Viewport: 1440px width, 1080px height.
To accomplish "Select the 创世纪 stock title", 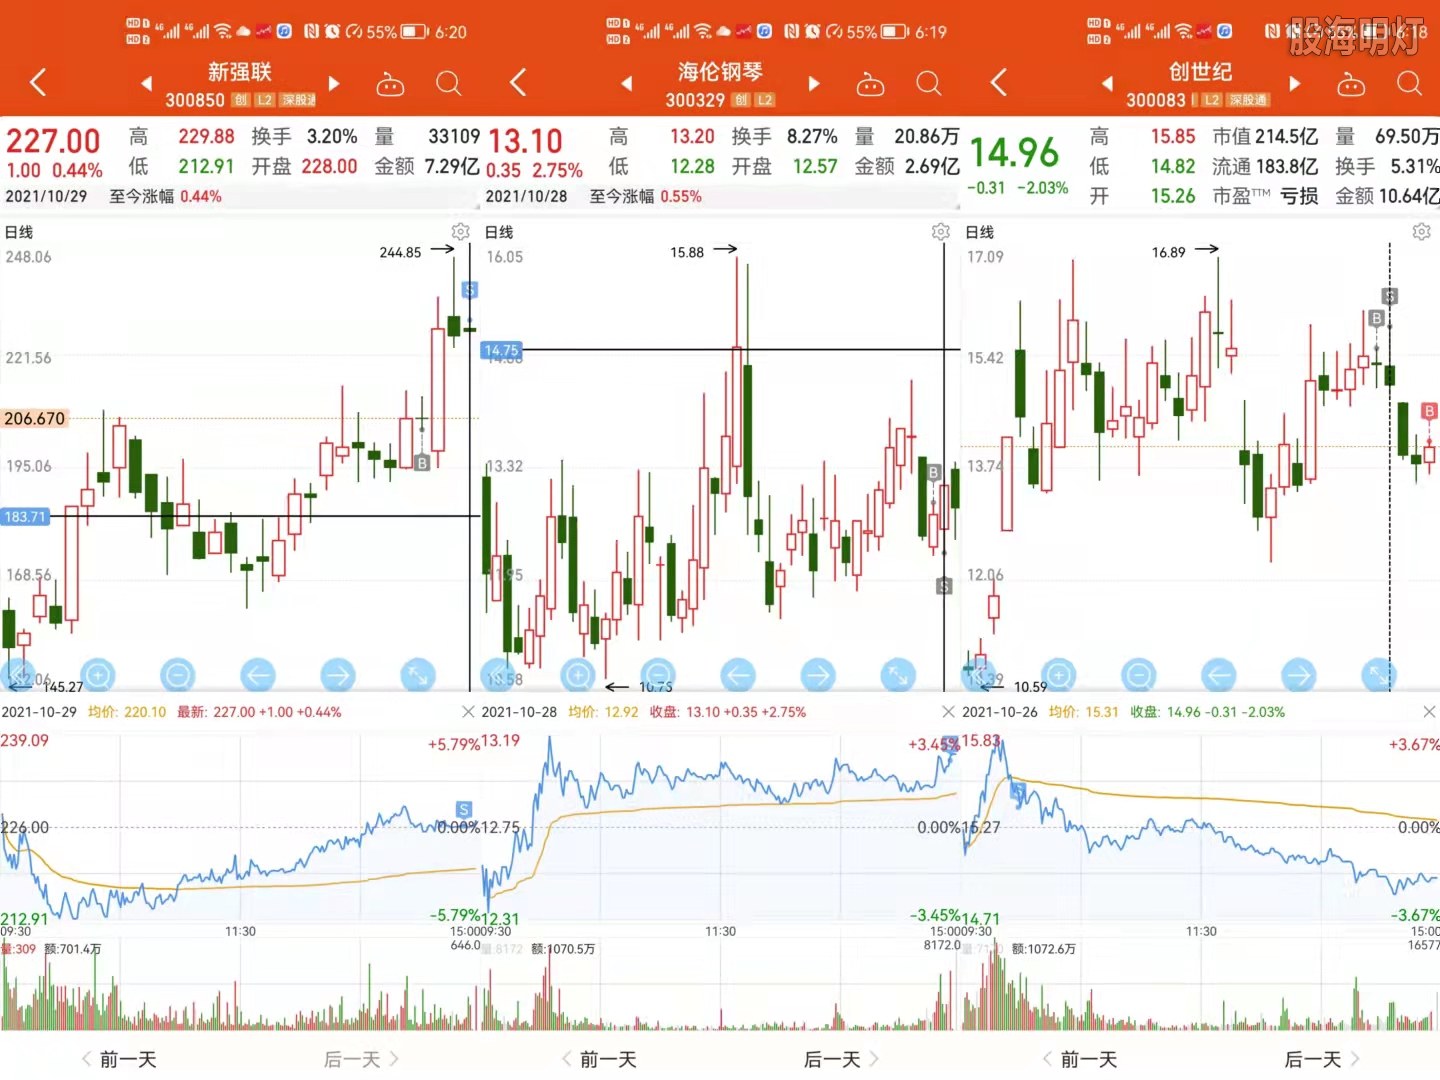I will pos(1200,72).
